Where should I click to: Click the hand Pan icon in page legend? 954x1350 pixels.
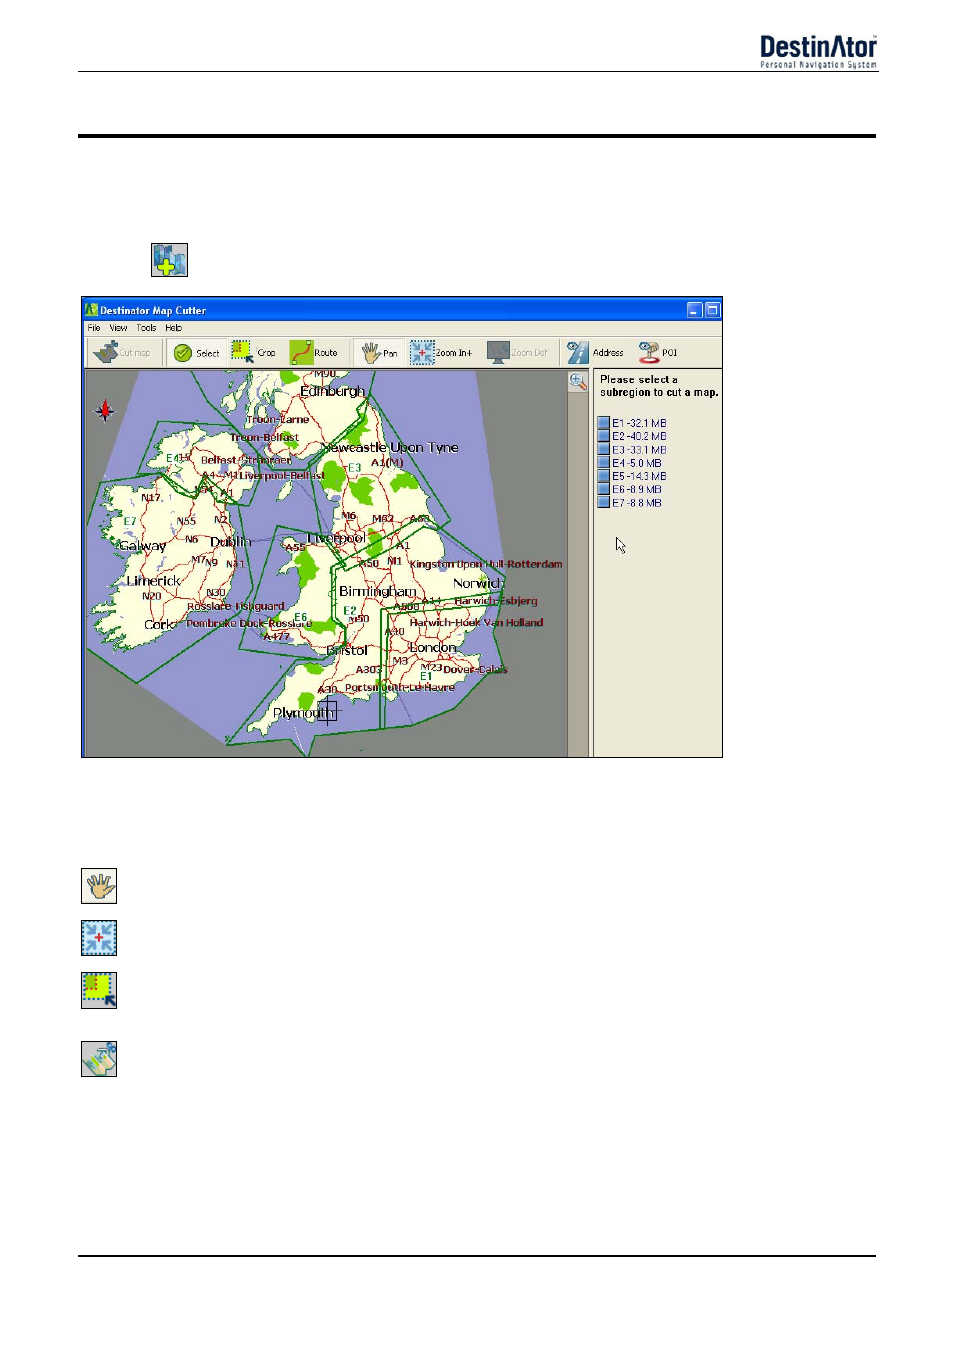(99, 886)
